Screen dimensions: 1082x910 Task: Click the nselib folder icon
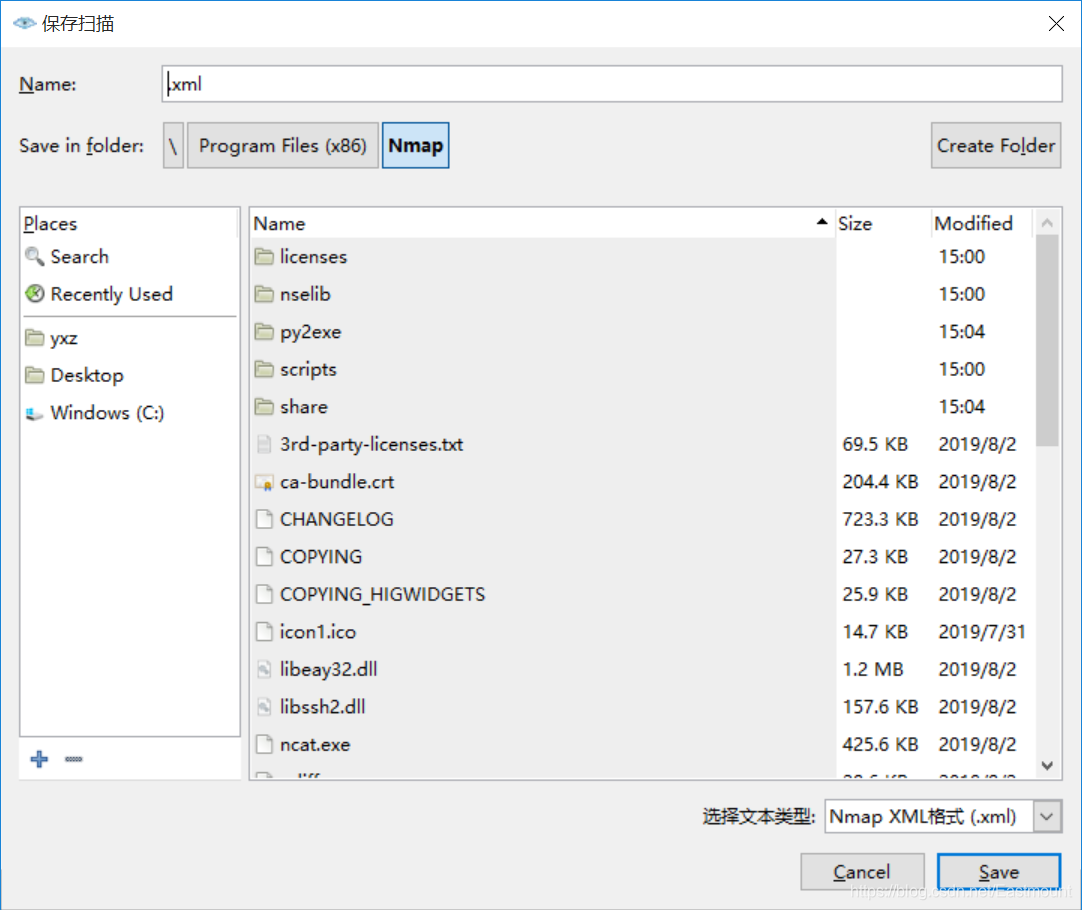(x=264, y=294)
